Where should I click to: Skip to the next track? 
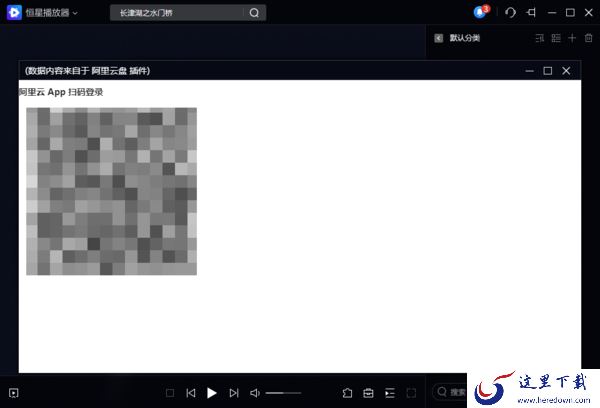234,393
